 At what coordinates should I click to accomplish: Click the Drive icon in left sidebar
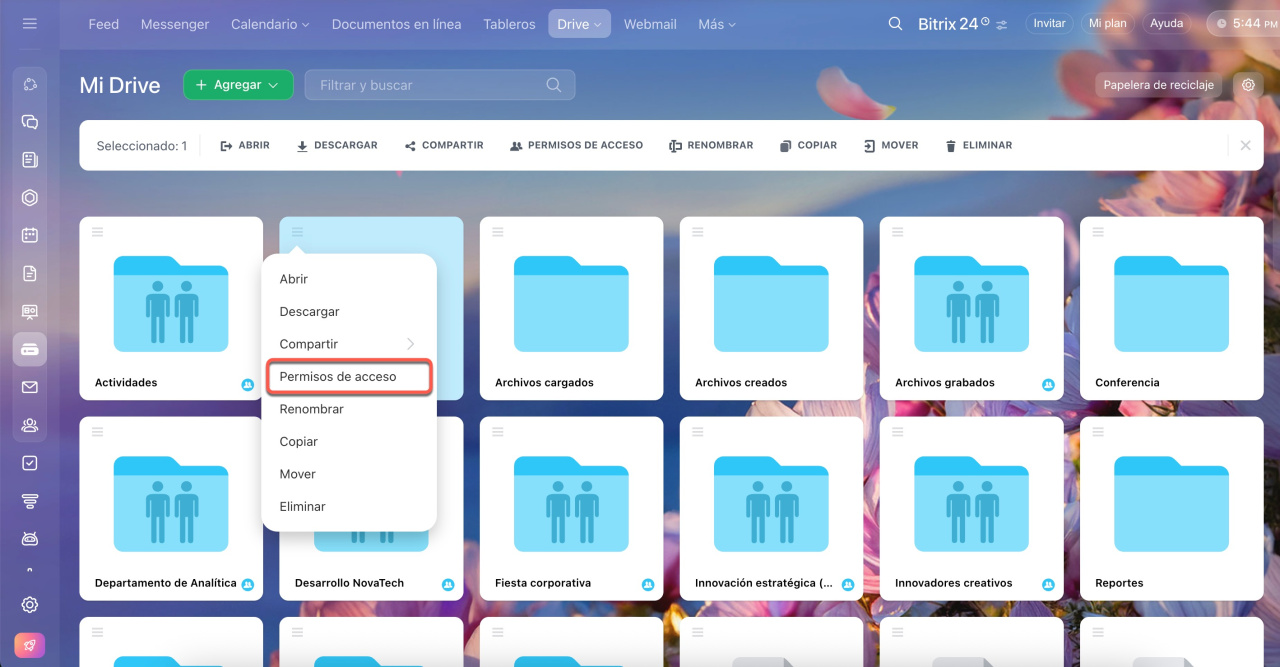click(x=30, y=349)
